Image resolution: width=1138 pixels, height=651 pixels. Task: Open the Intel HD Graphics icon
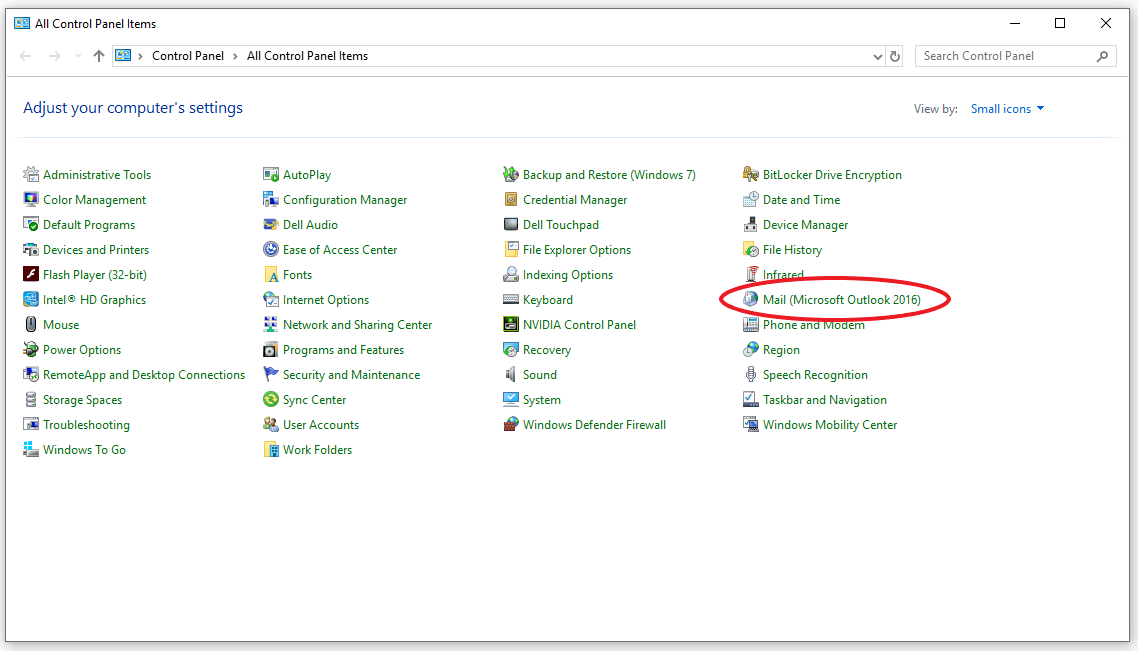[x=31, y=300]
